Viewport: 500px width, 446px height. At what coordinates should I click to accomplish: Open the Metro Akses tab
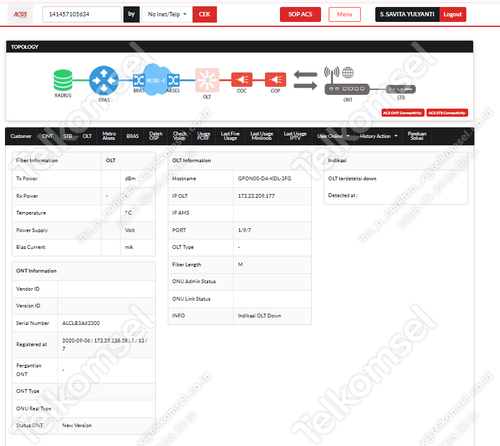tap(109, 136)
